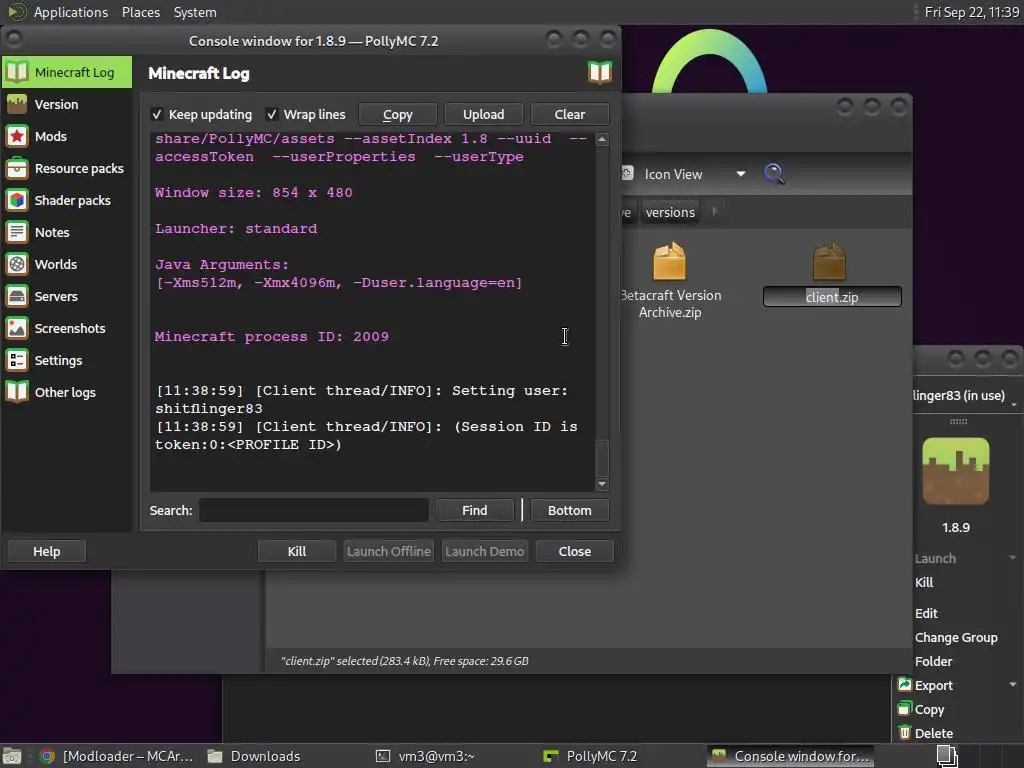Screen dimensions: 1024x768
Task: Open Resource packs page in sidebar
Action: 67,168
